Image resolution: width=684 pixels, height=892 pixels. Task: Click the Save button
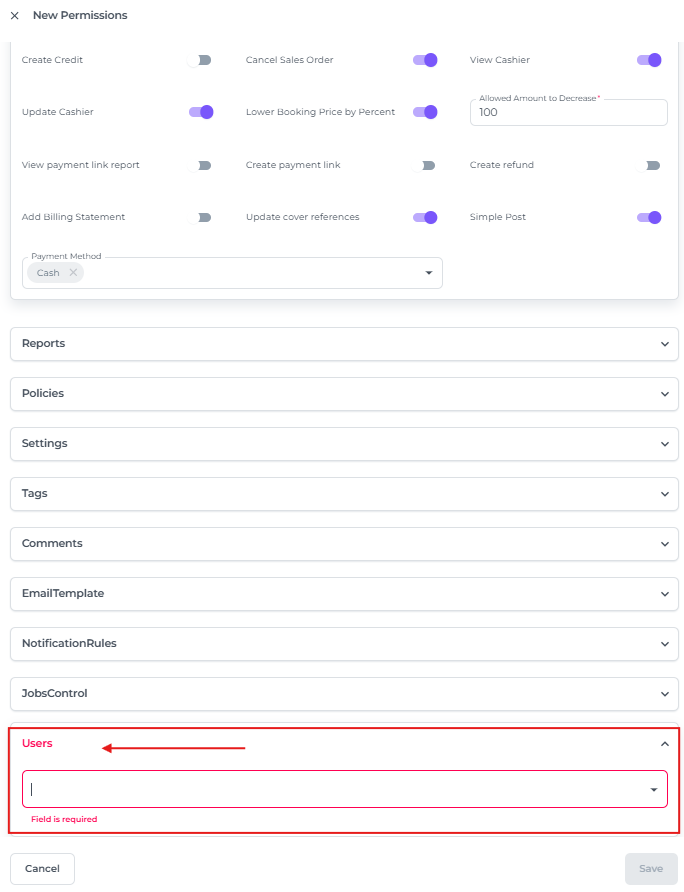[650, 869]
